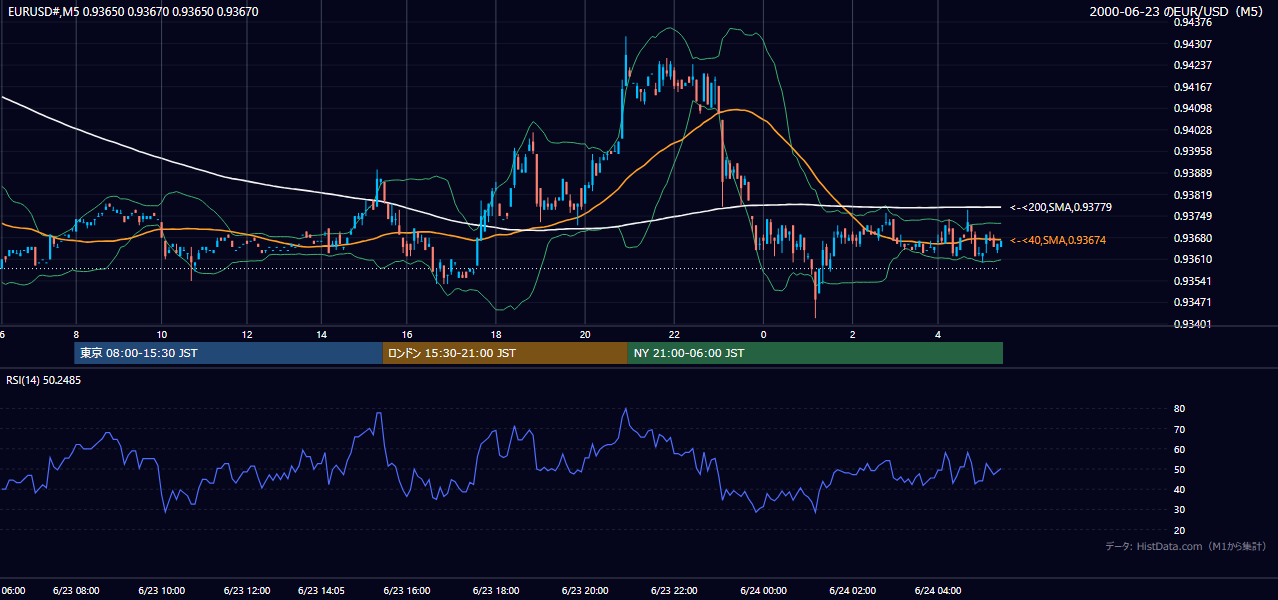The image size is (1278, 600).
Task: Click the RSI(14) 50.2485 indicator label
Action: [44, 380]
